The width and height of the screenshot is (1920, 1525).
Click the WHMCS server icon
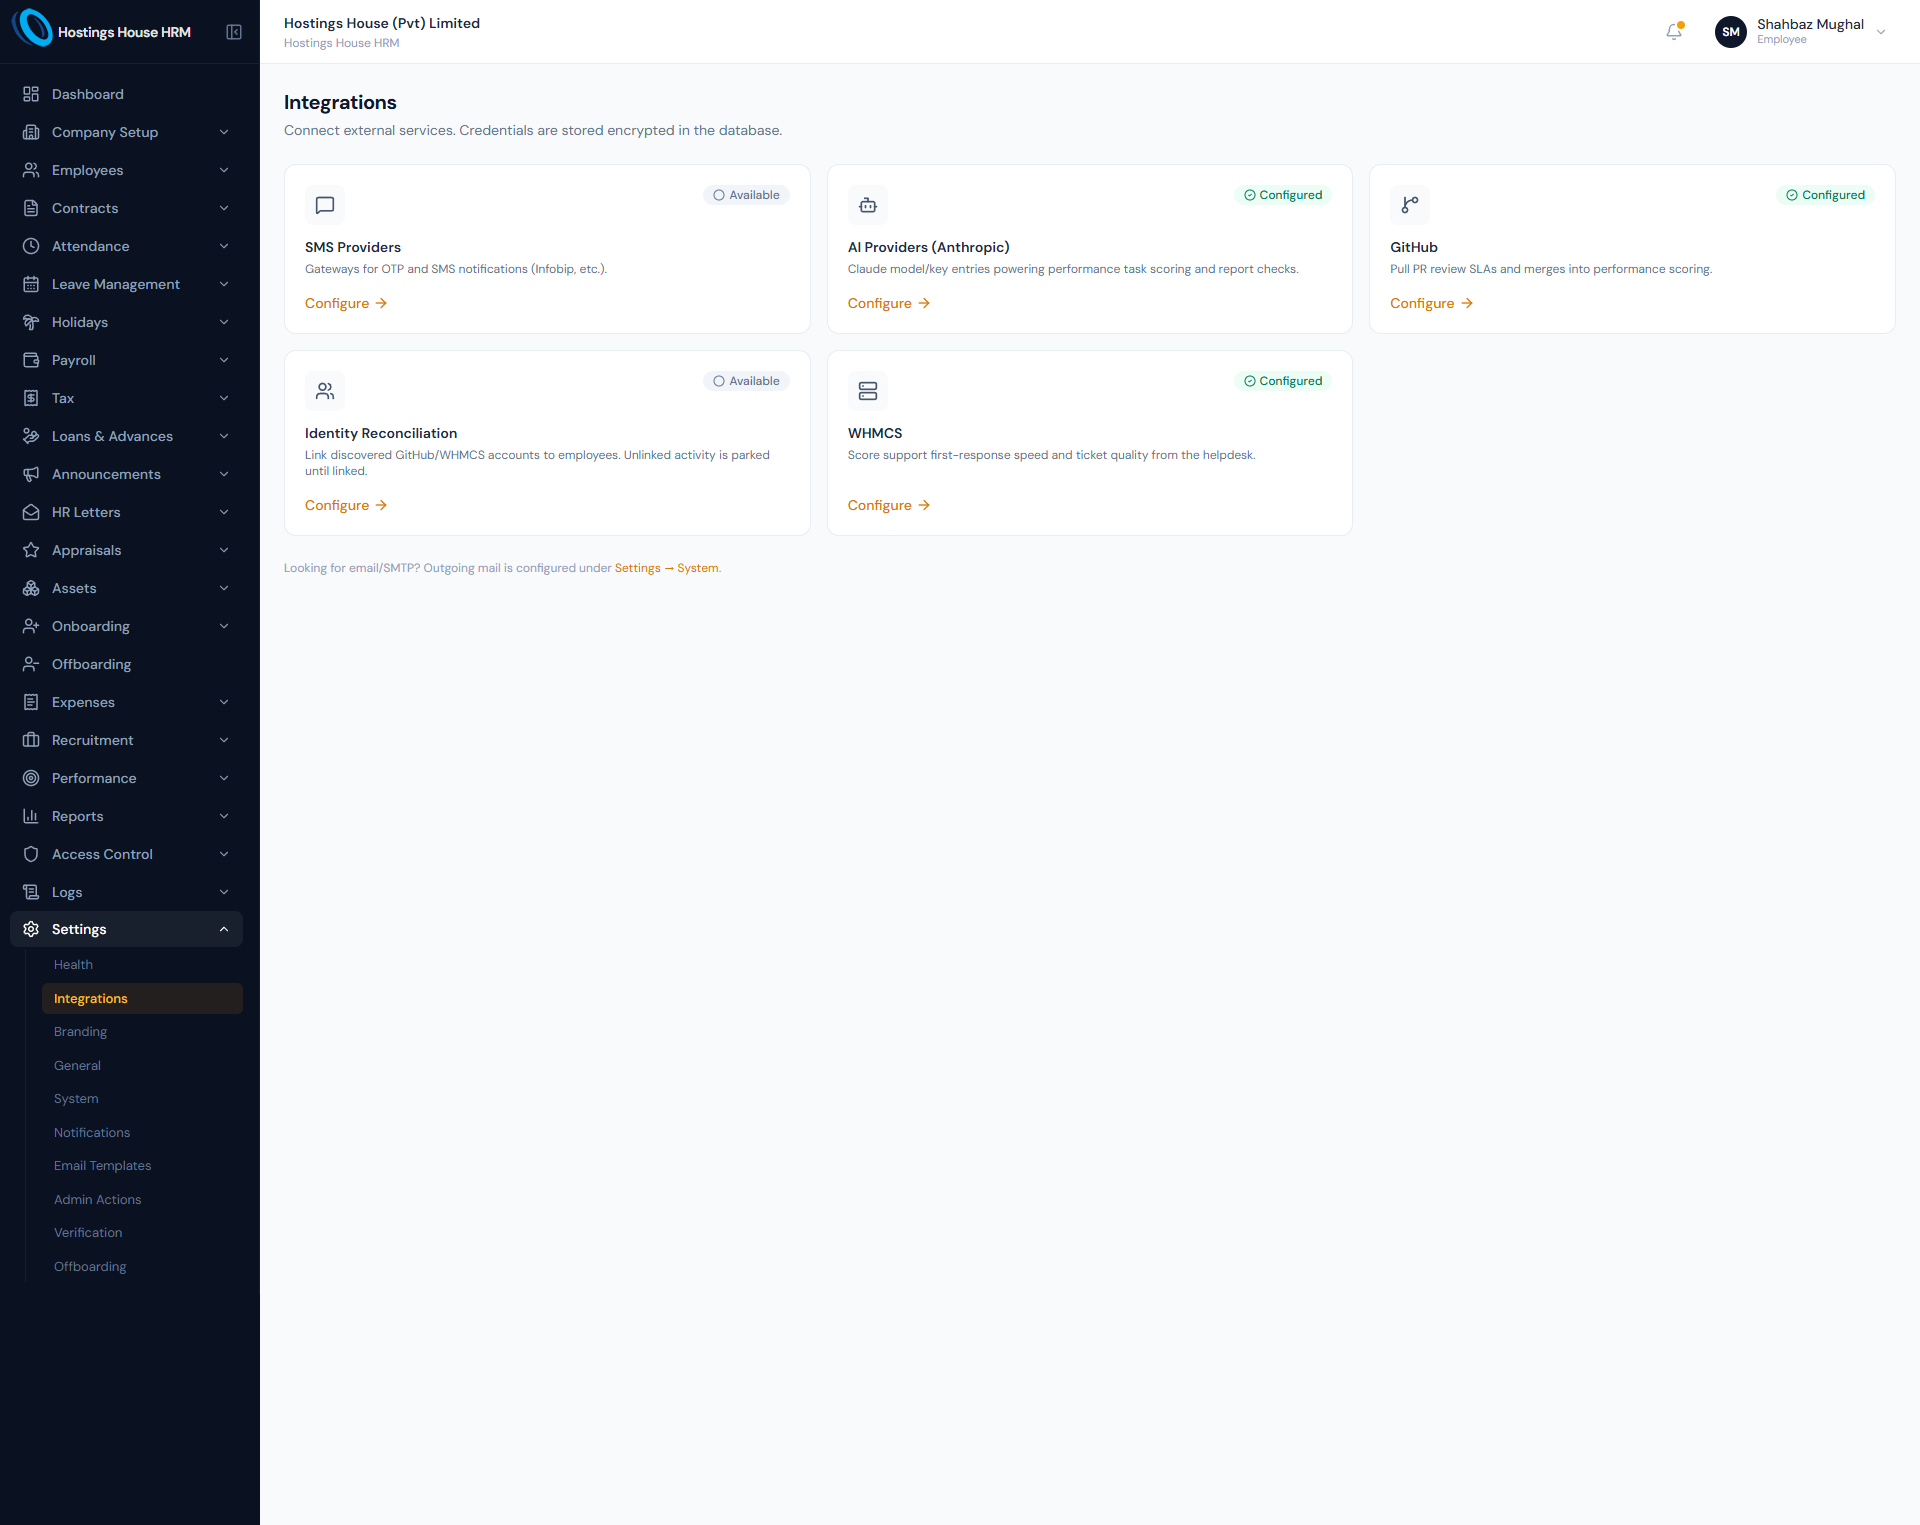[x=868, y=391]
